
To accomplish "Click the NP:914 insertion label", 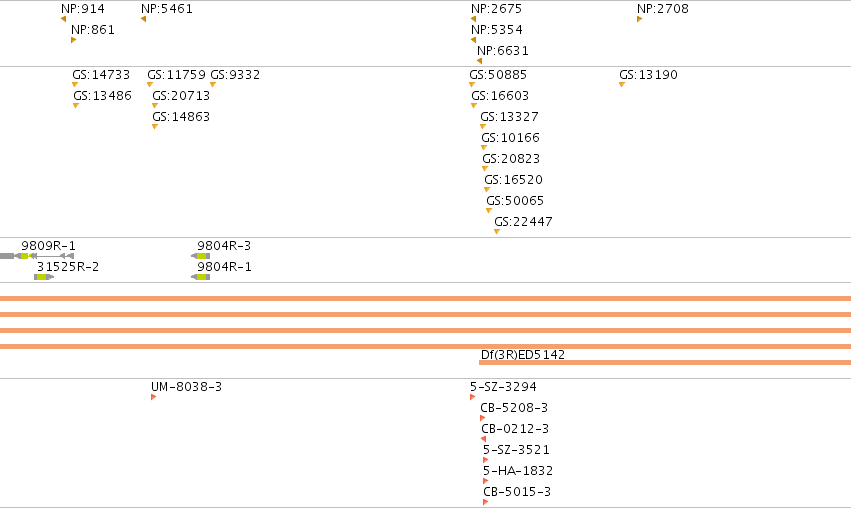I will [x=83, y=9].
